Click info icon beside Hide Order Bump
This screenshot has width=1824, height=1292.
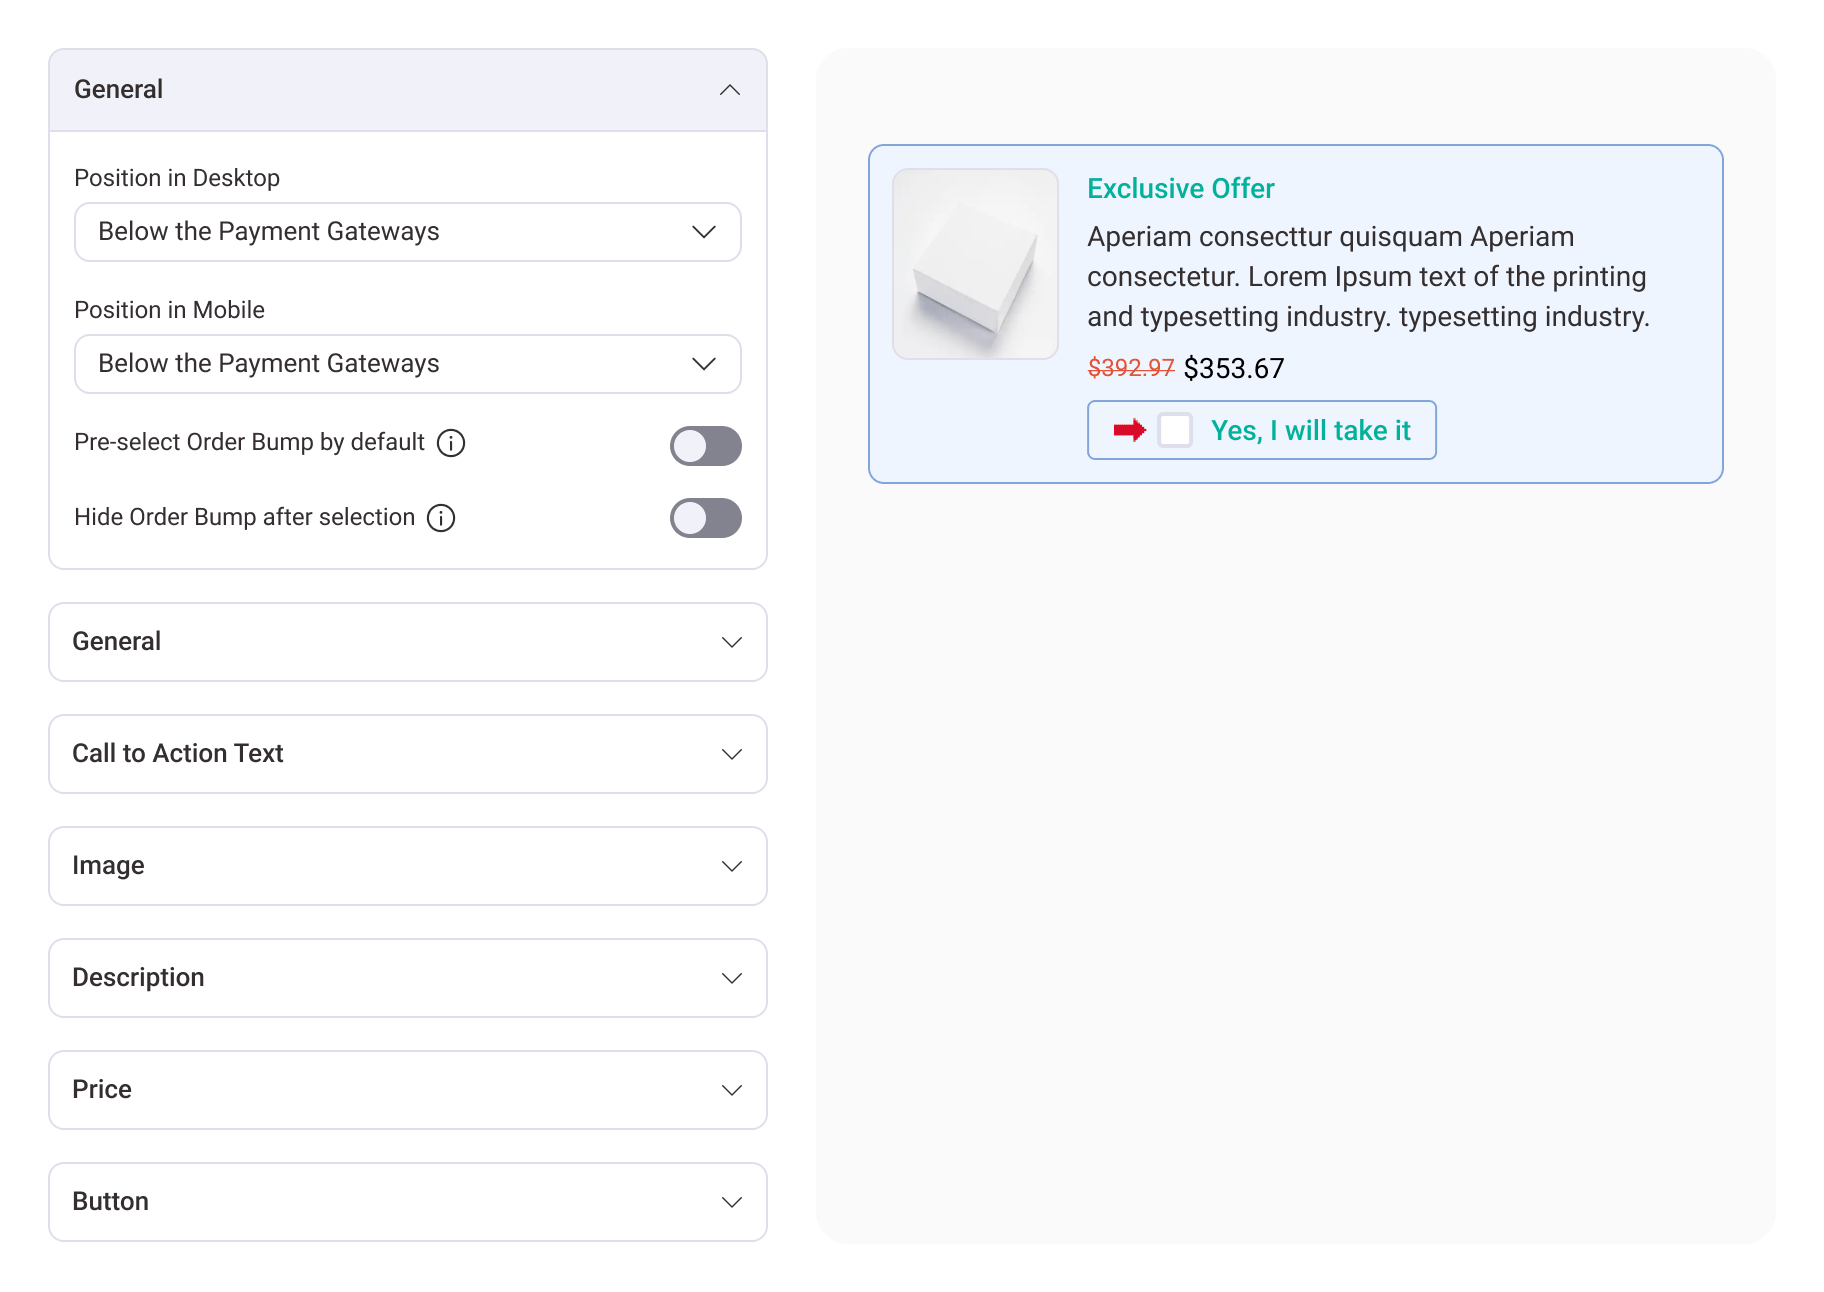[441, 518]
